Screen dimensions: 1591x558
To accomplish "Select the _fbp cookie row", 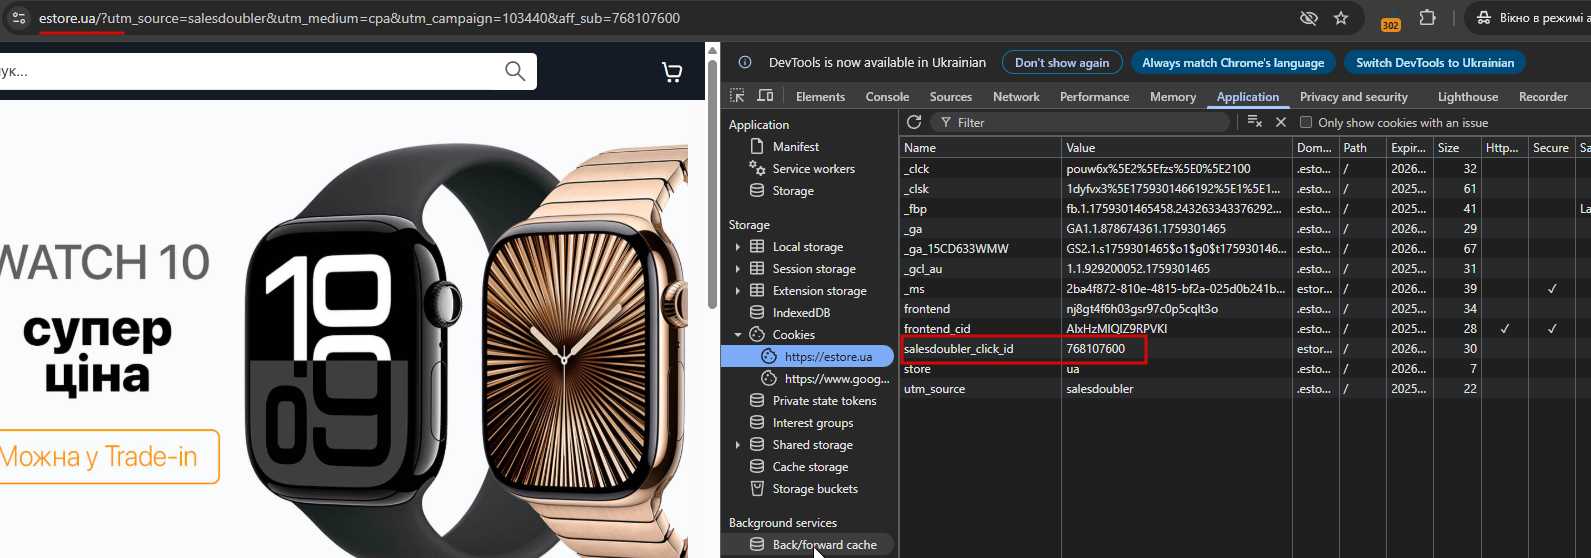I will click(x=1245, y=209).
